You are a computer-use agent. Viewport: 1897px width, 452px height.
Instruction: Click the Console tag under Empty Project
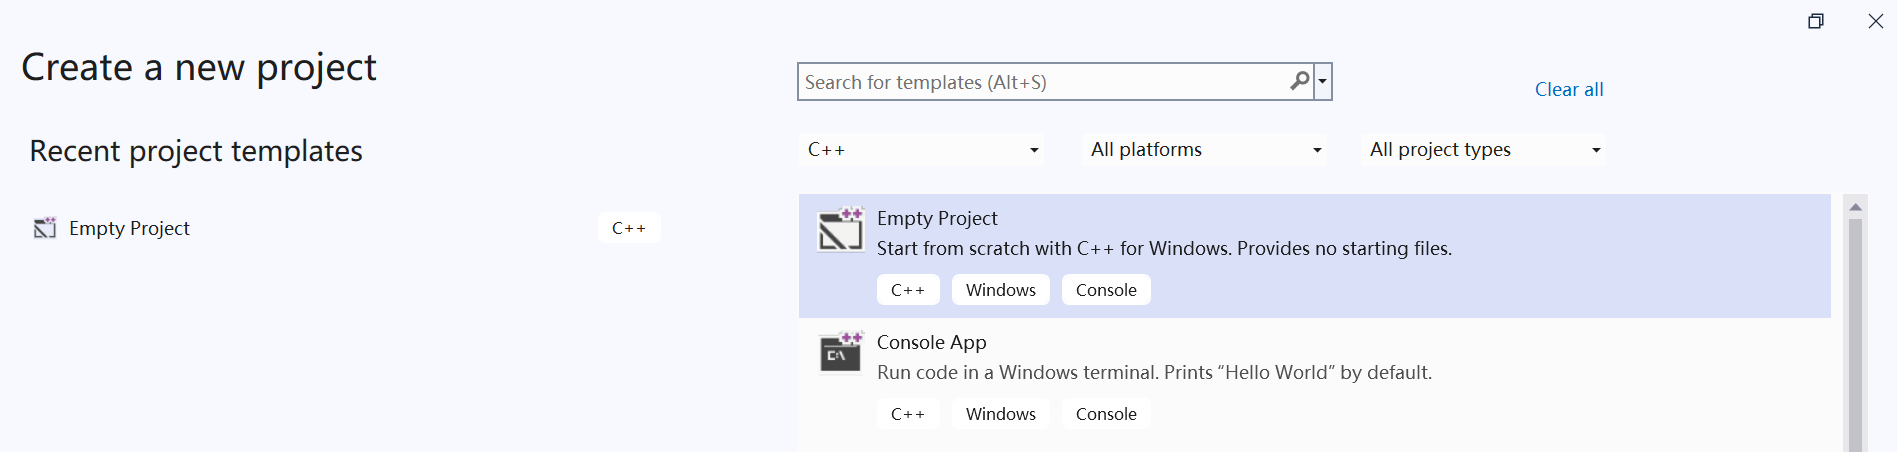tap(1105, 290)
